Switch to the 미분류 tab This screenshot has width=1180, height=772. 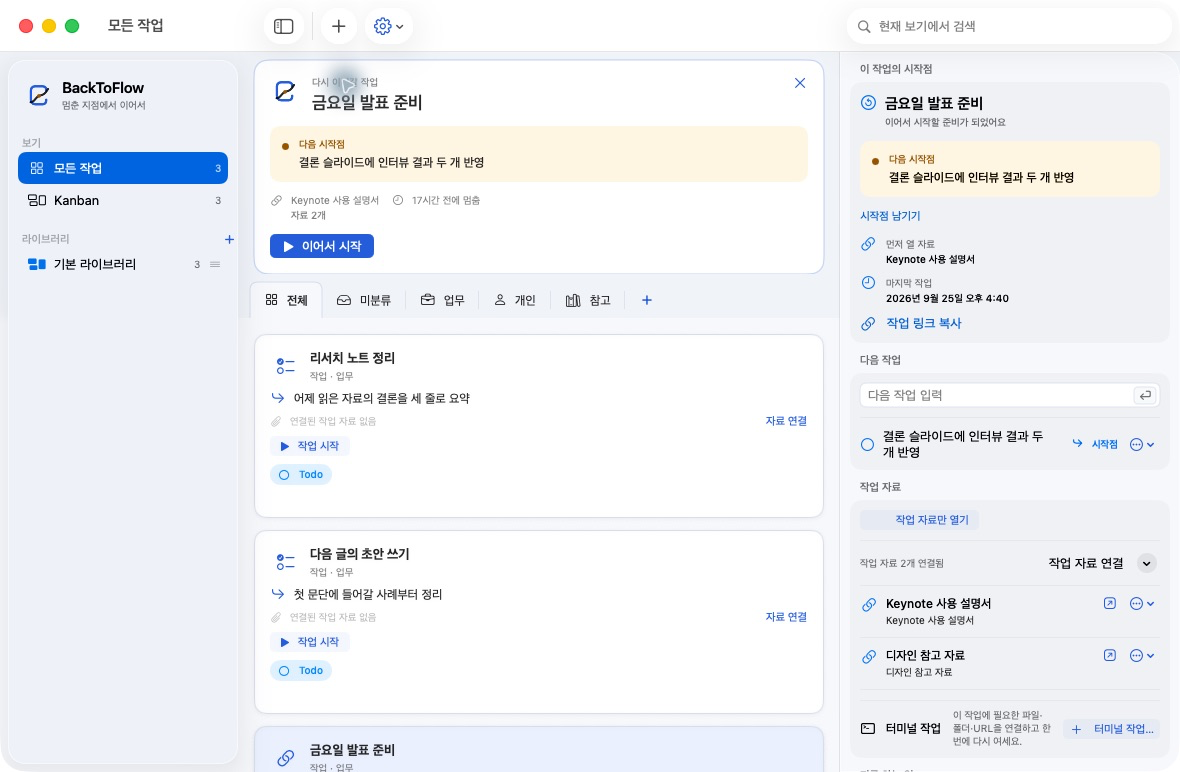click(364, 300)
